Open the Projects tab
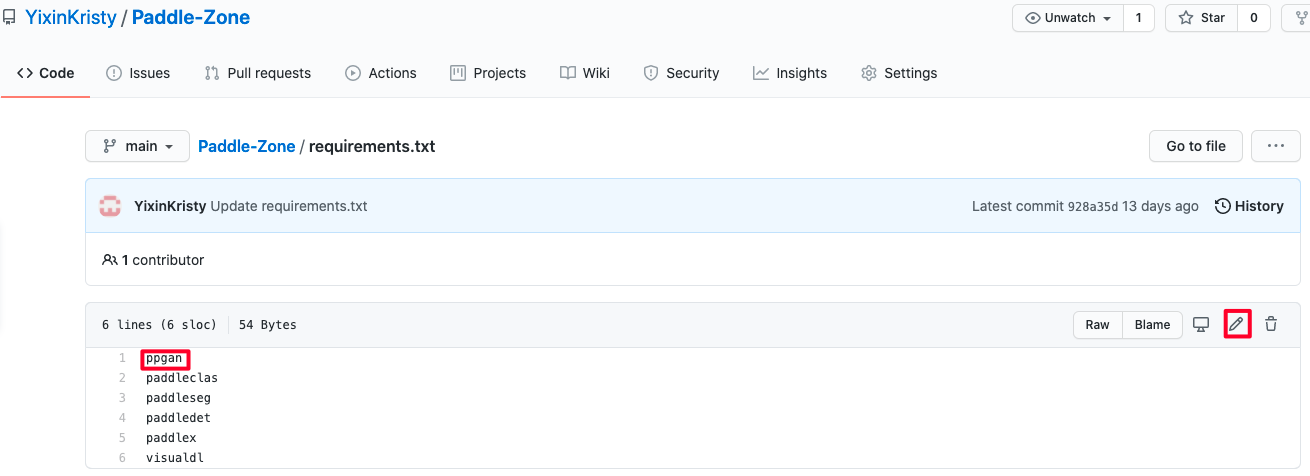Screen dimensions: 1310x476 pos(488,73)
